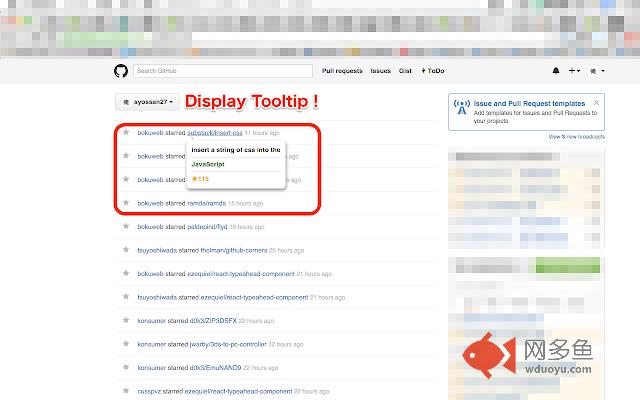Click "JavaScript" language in the tooltip
The height and width of the screenshot is (400, 640).
click(208, 164)
